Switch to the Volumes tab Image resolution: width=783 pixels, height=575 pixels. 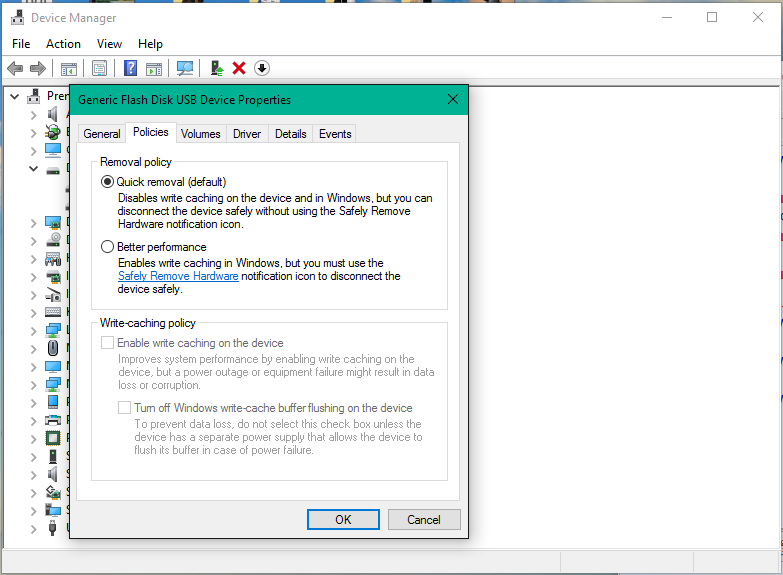(201, 134)
